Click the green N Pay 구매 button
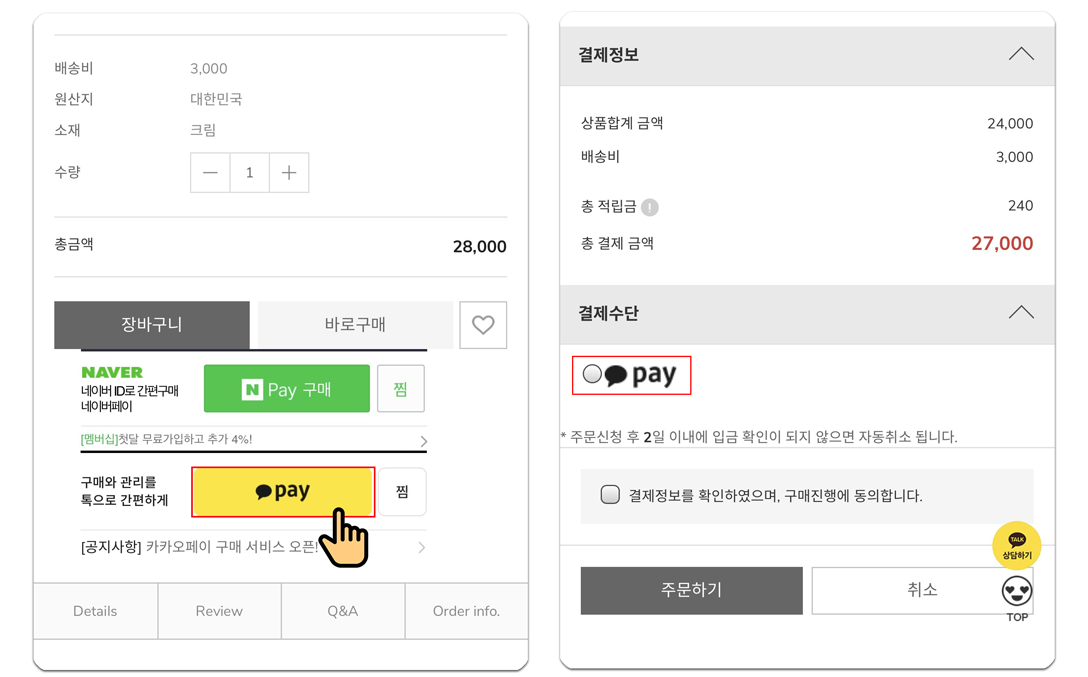The height and width of the screenshot is (677, 1088). [287, 388]
